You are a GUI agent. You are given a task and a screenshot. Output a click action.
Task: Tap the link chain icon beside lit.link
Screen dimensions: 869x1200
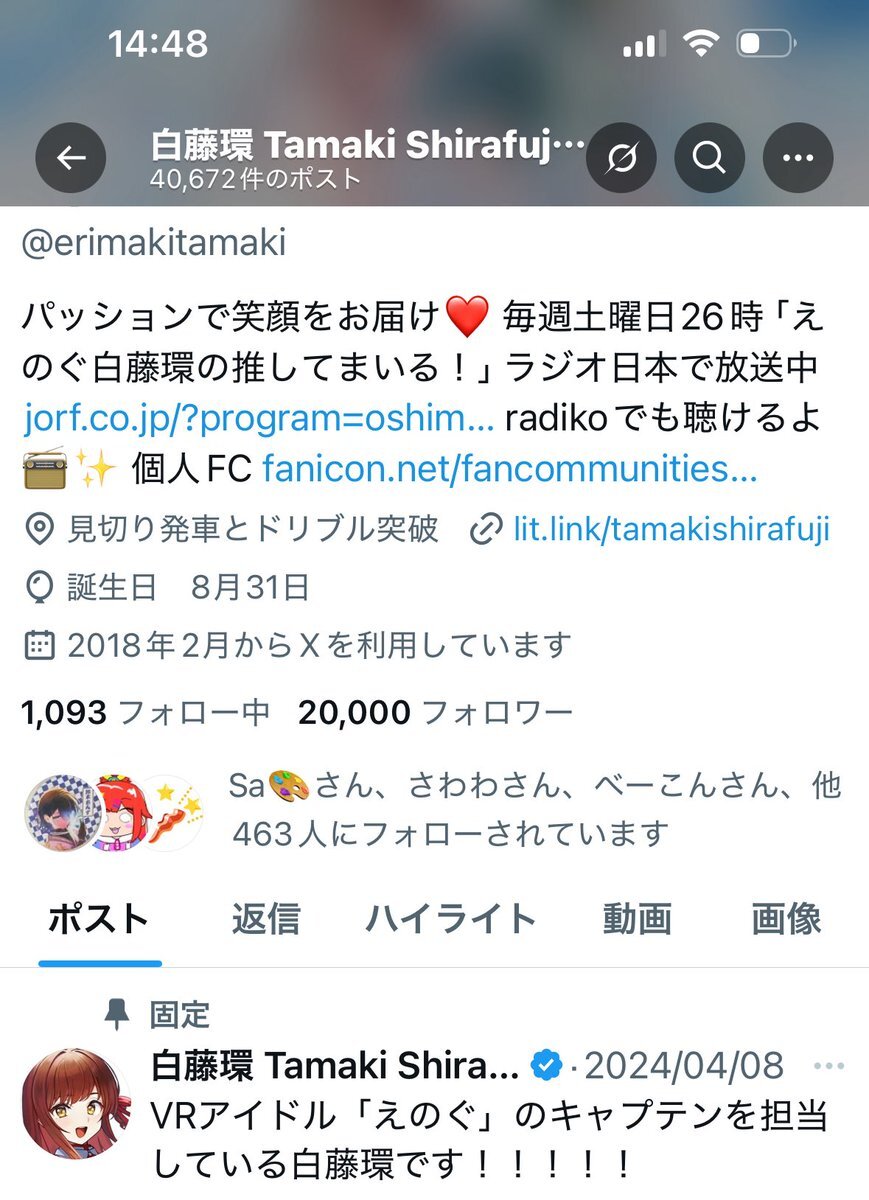pyautogui.click(x=486, y=530)
